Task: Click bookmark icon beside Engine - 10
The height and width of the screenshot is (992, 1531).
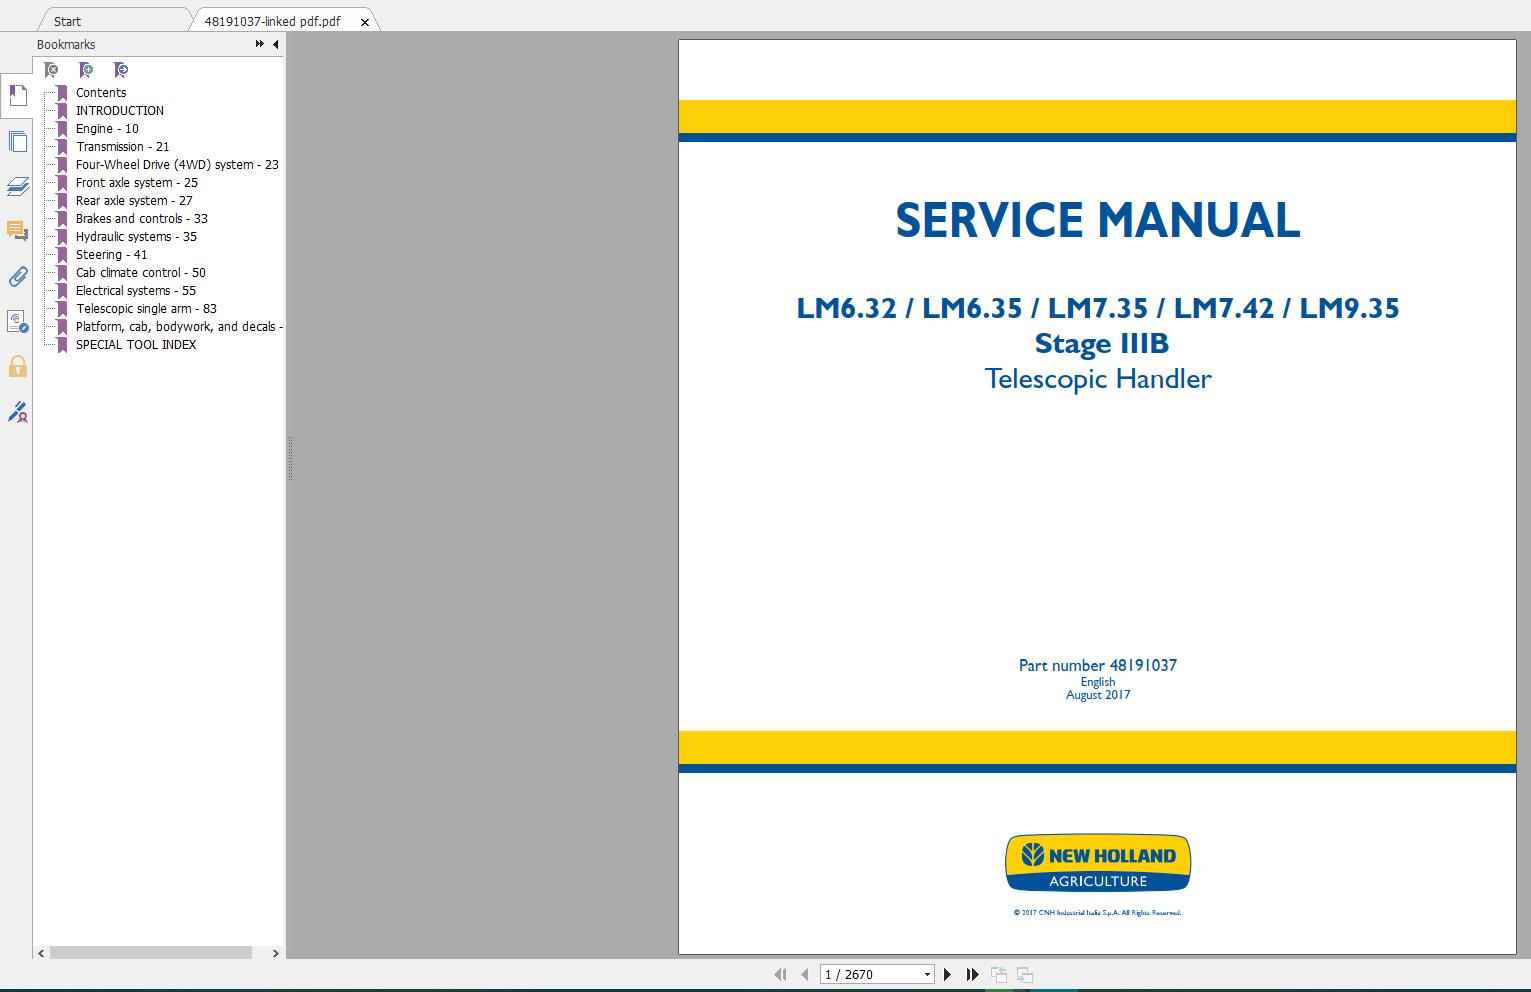Action: click(62, 129)
